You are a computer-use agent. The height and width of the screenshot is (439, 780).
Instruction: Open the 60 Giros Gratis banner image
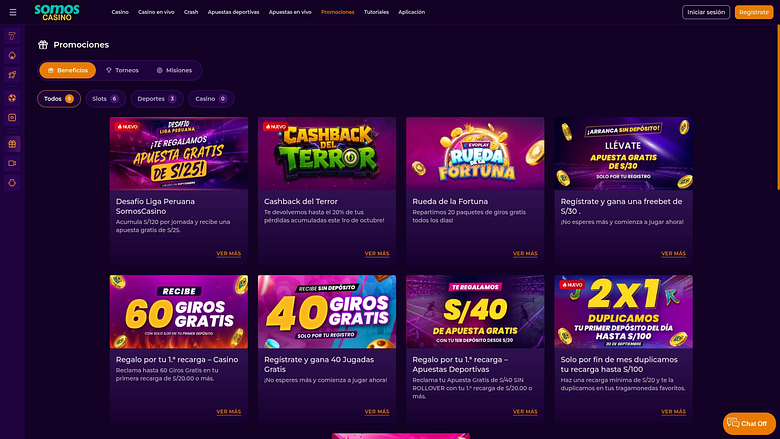[179, 312]
